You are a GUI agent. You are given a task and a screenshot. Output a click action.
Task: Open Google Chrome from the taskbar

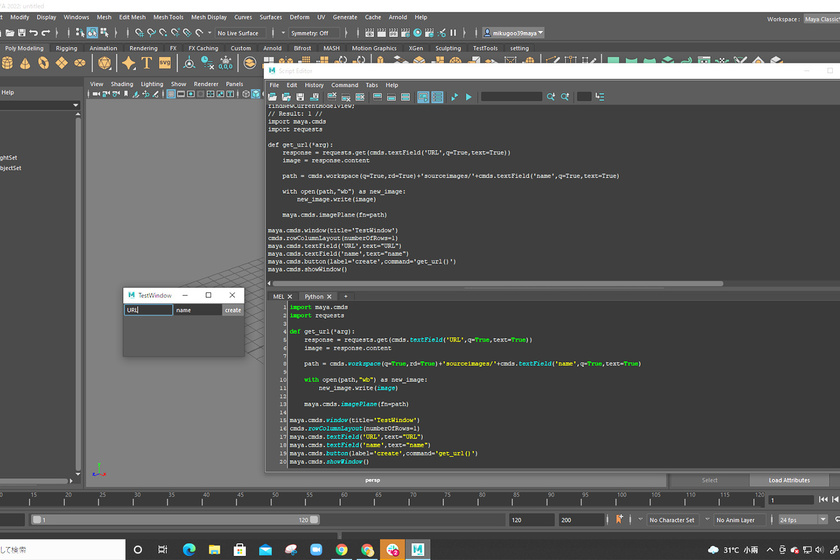[x=342, y=549]
